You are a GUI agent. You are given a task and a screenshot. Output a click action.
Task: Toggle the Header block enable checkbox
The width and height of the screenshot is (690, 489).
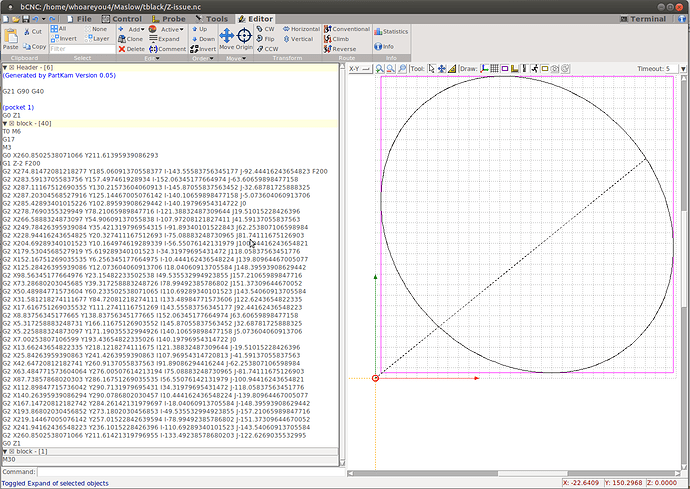point(12,68)
